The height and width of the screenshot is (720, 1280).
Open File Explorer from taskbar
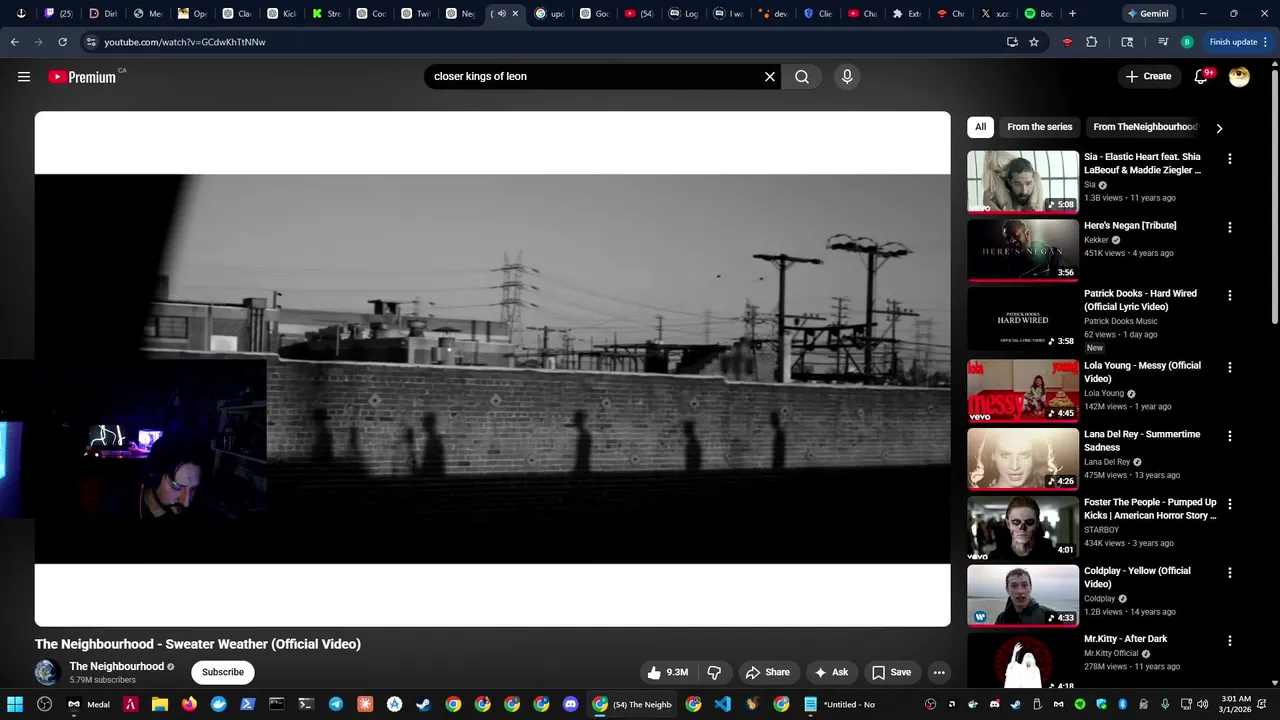point(159,704)
